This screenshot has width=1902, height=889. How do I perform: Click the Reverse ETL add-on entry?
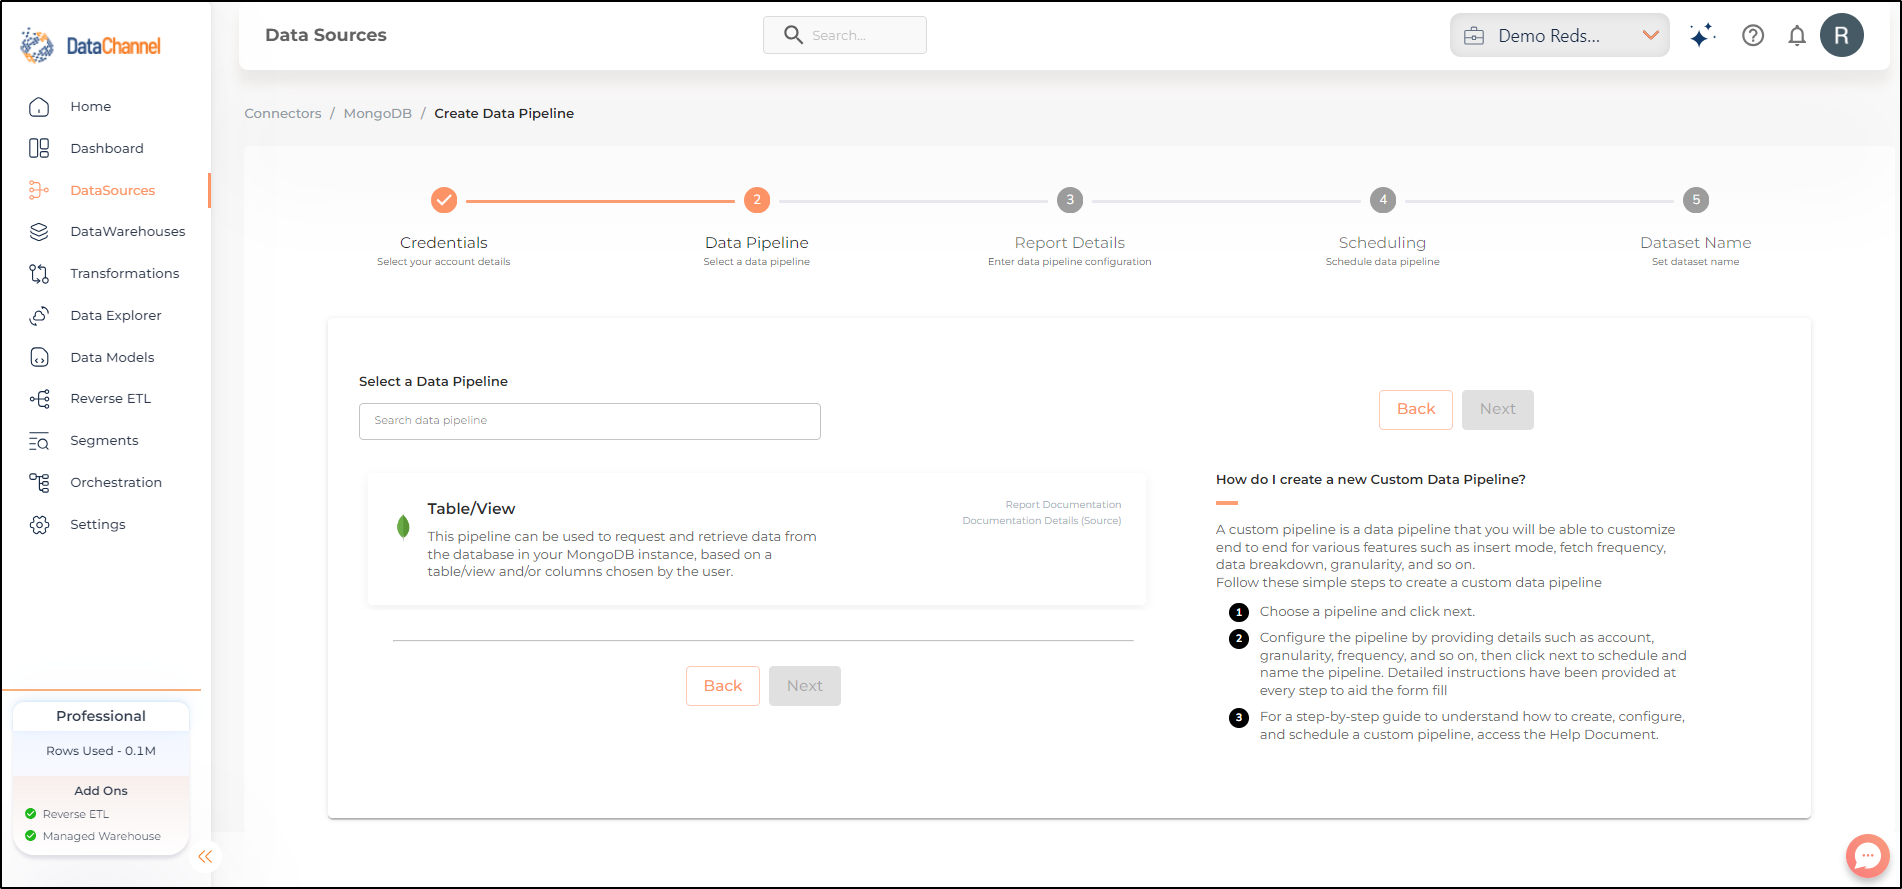tap(67, 814)
